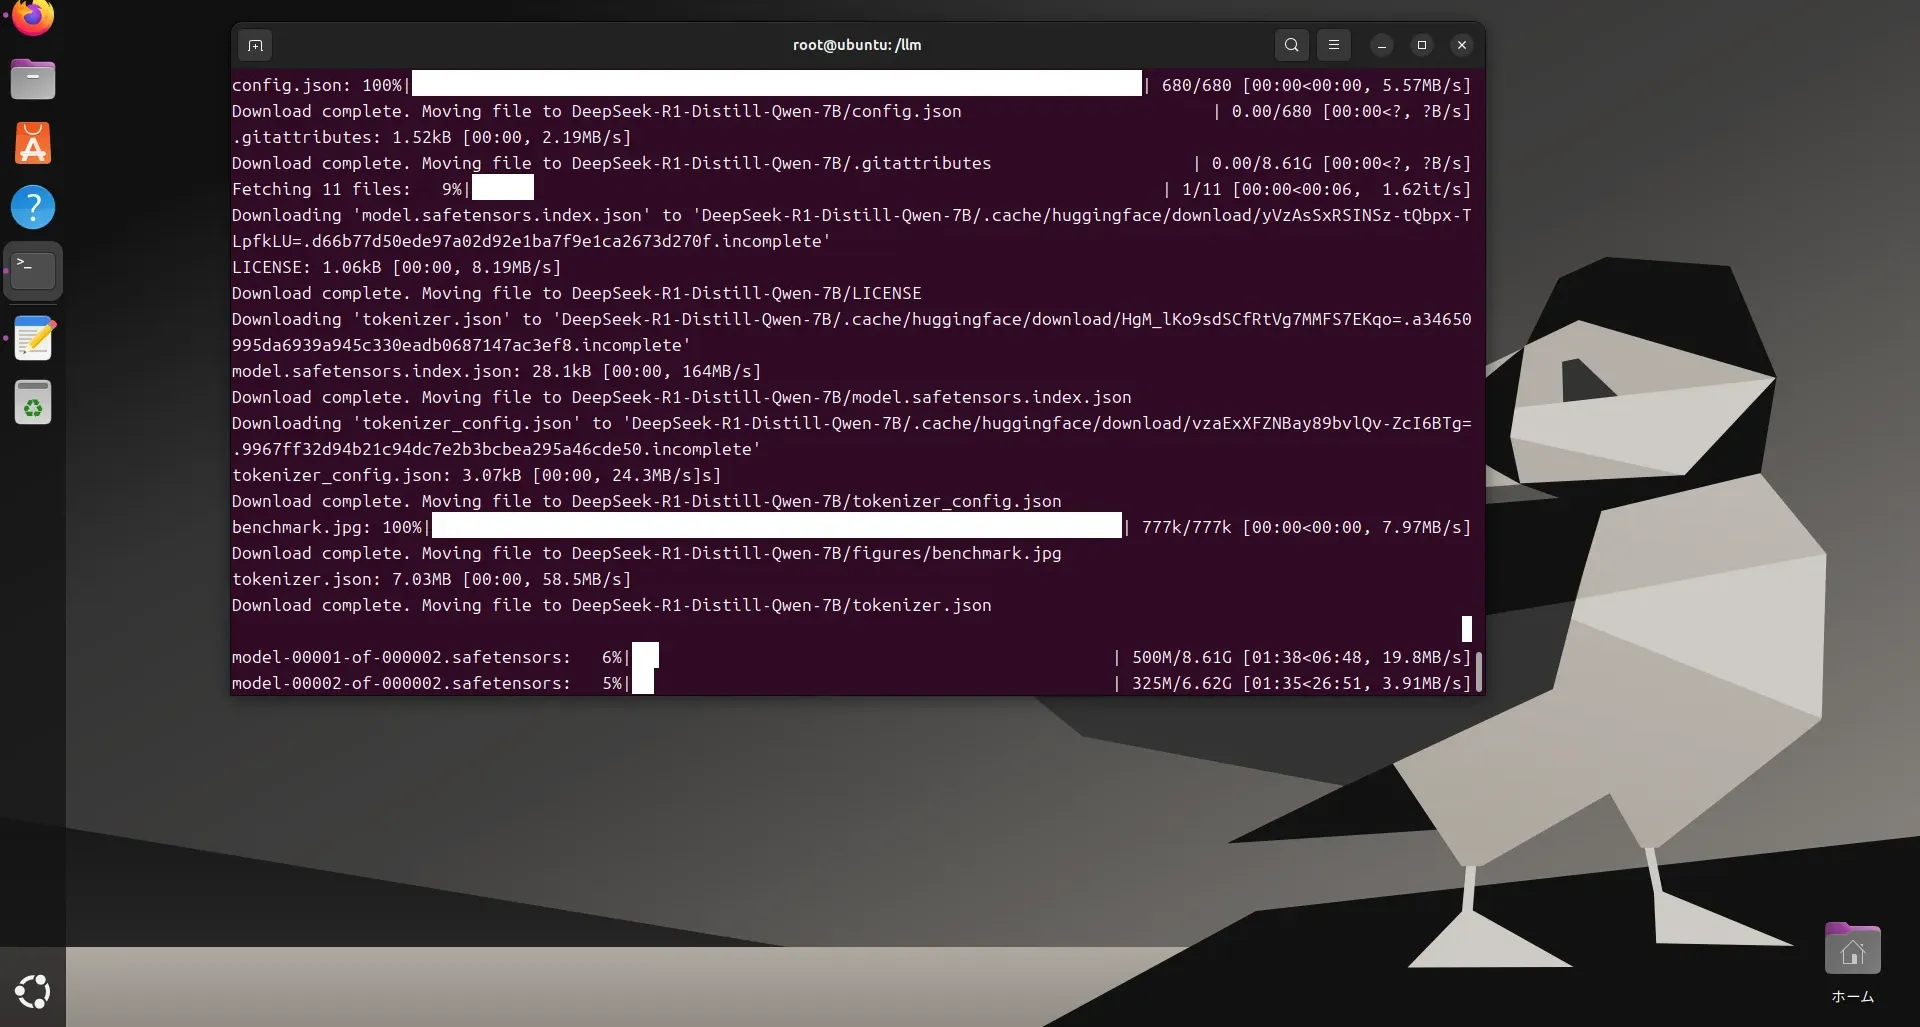Open a new terminal tab
Viewport: 1920px width, 1027px height.
pyautogui.click(x=255, y=45)
